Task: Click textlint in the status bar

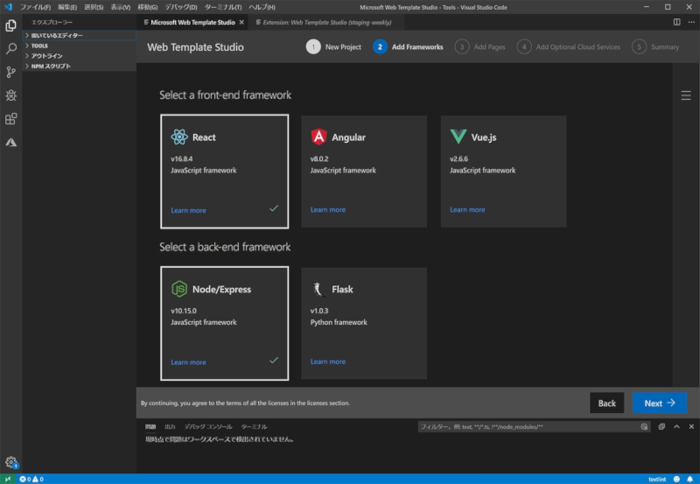Action: coord(657,479)
